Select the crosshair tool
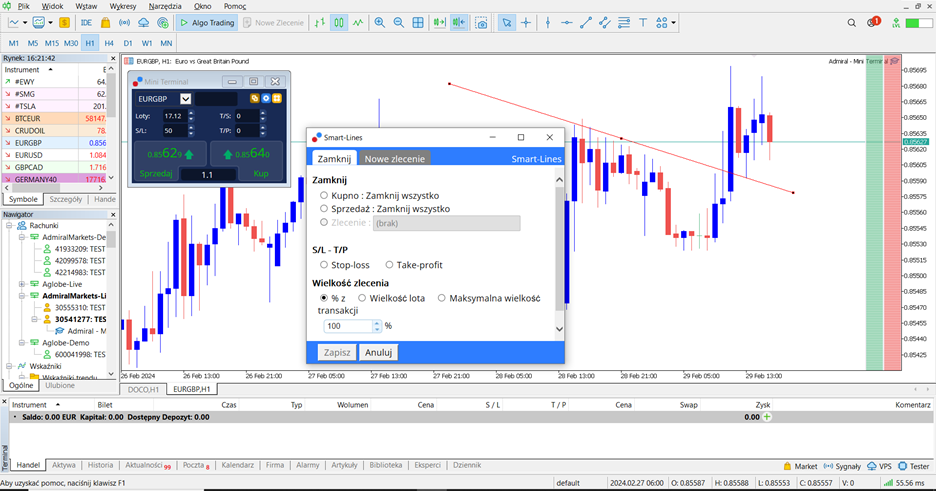Viewport: 936px width, 491px height. point(526,23)
